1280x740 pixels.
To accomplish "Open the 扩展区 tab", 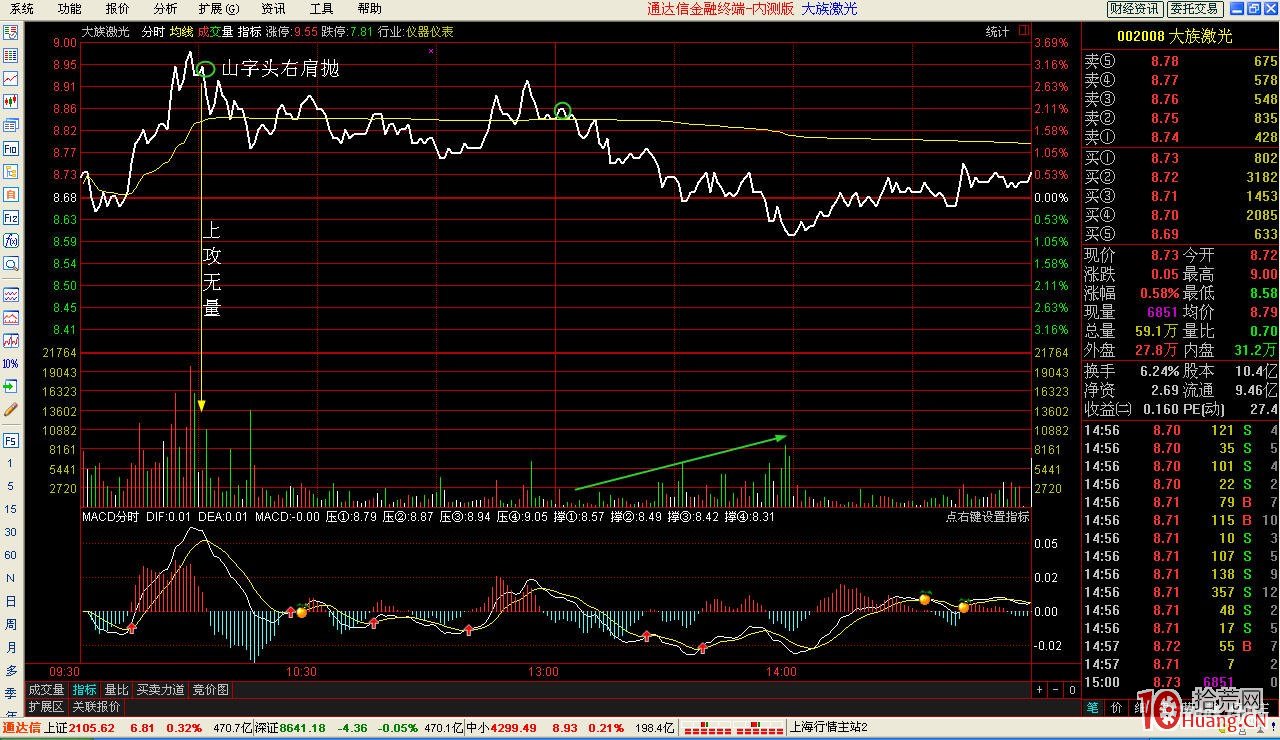I will click(x=46, y=706).
